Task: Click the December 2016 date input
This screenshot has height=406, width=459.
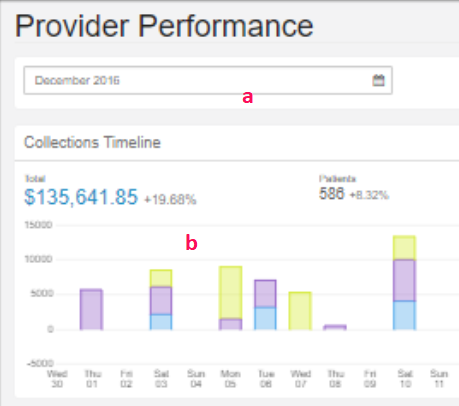Action: click(208, 80)
